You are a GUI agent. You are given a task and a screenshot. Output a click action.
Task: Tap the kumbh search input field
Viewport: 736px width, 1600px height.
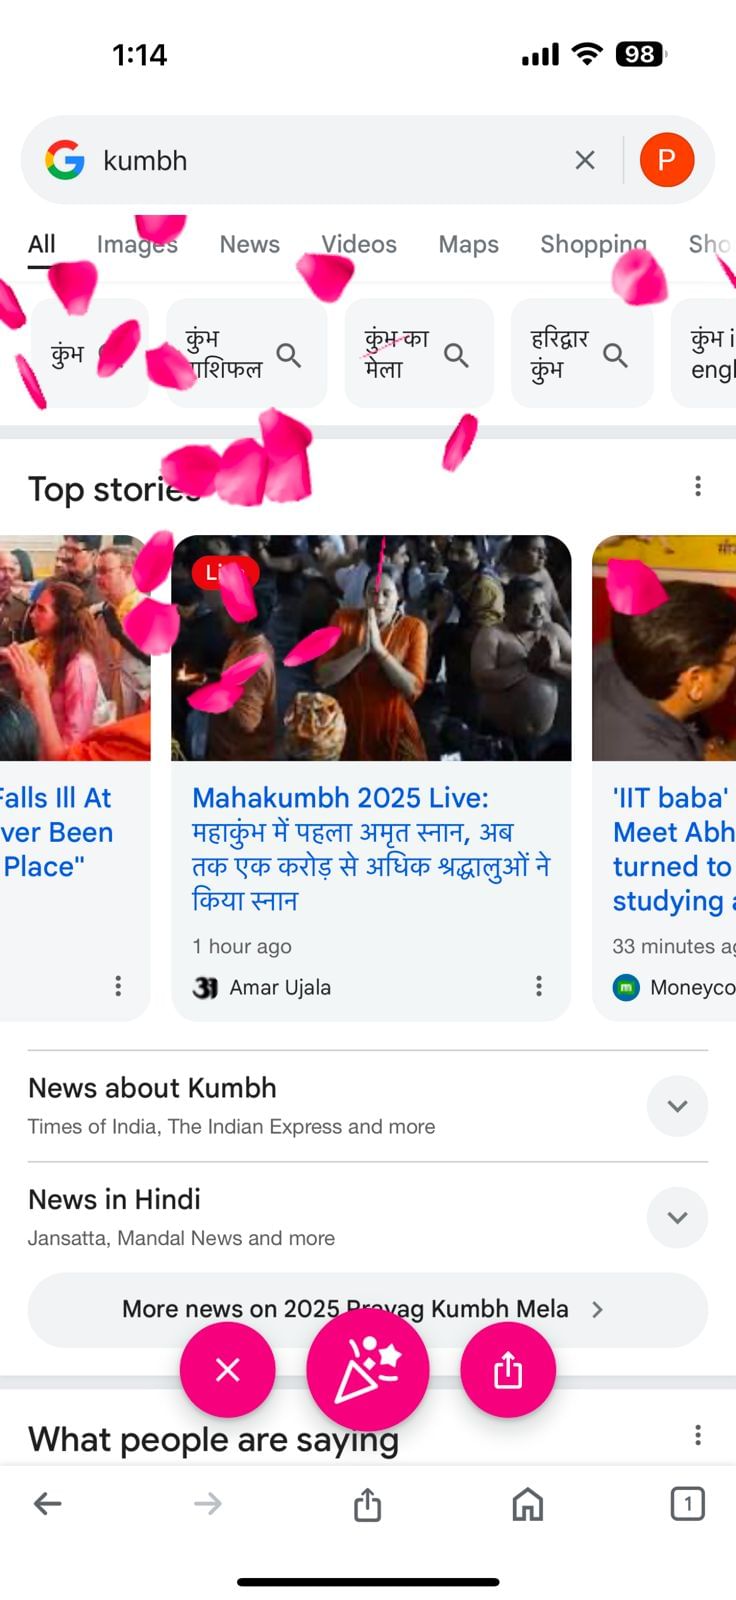330,160
